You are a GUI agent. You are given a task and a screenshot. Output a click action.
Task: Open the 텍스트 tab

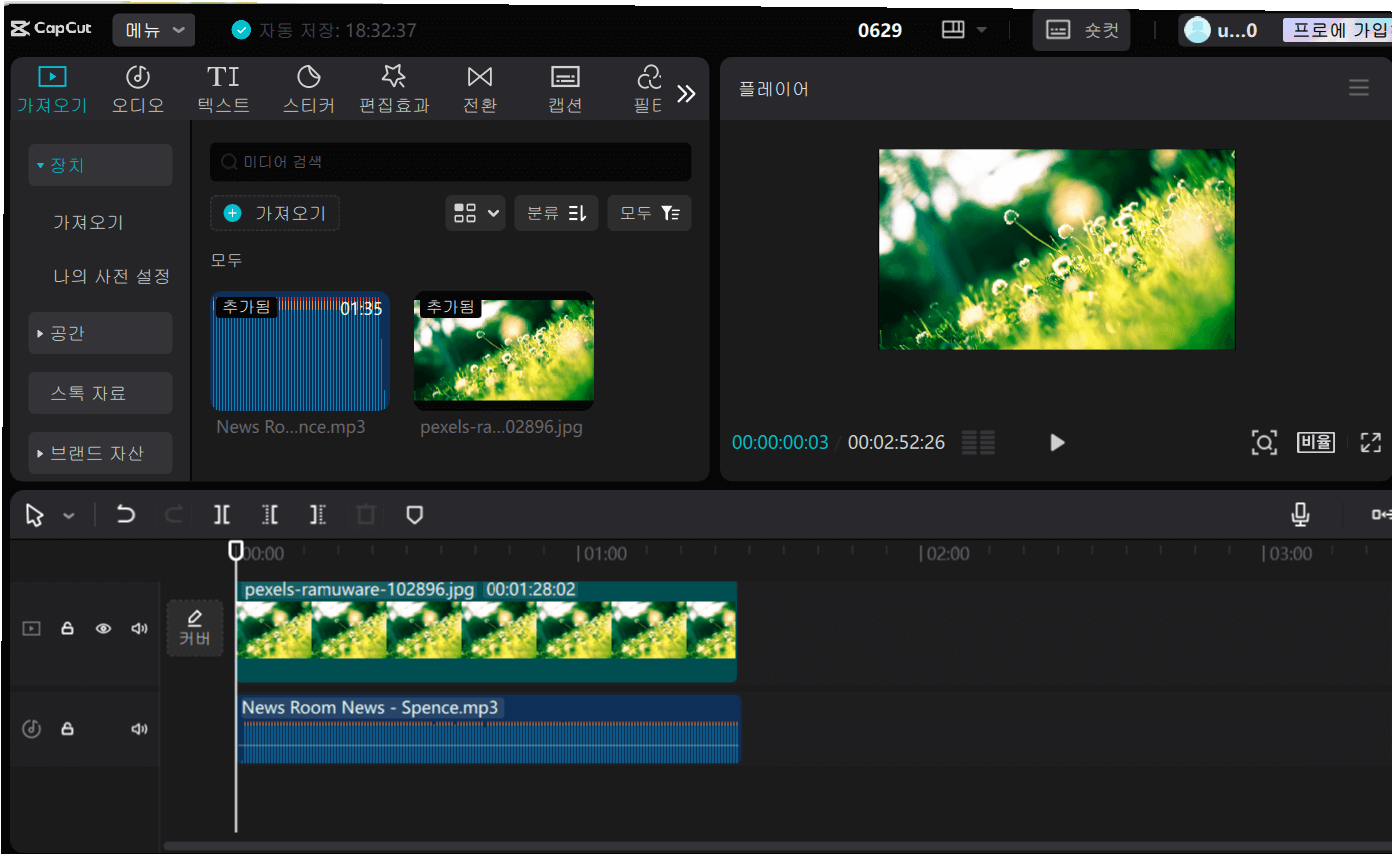pos(223,89)
